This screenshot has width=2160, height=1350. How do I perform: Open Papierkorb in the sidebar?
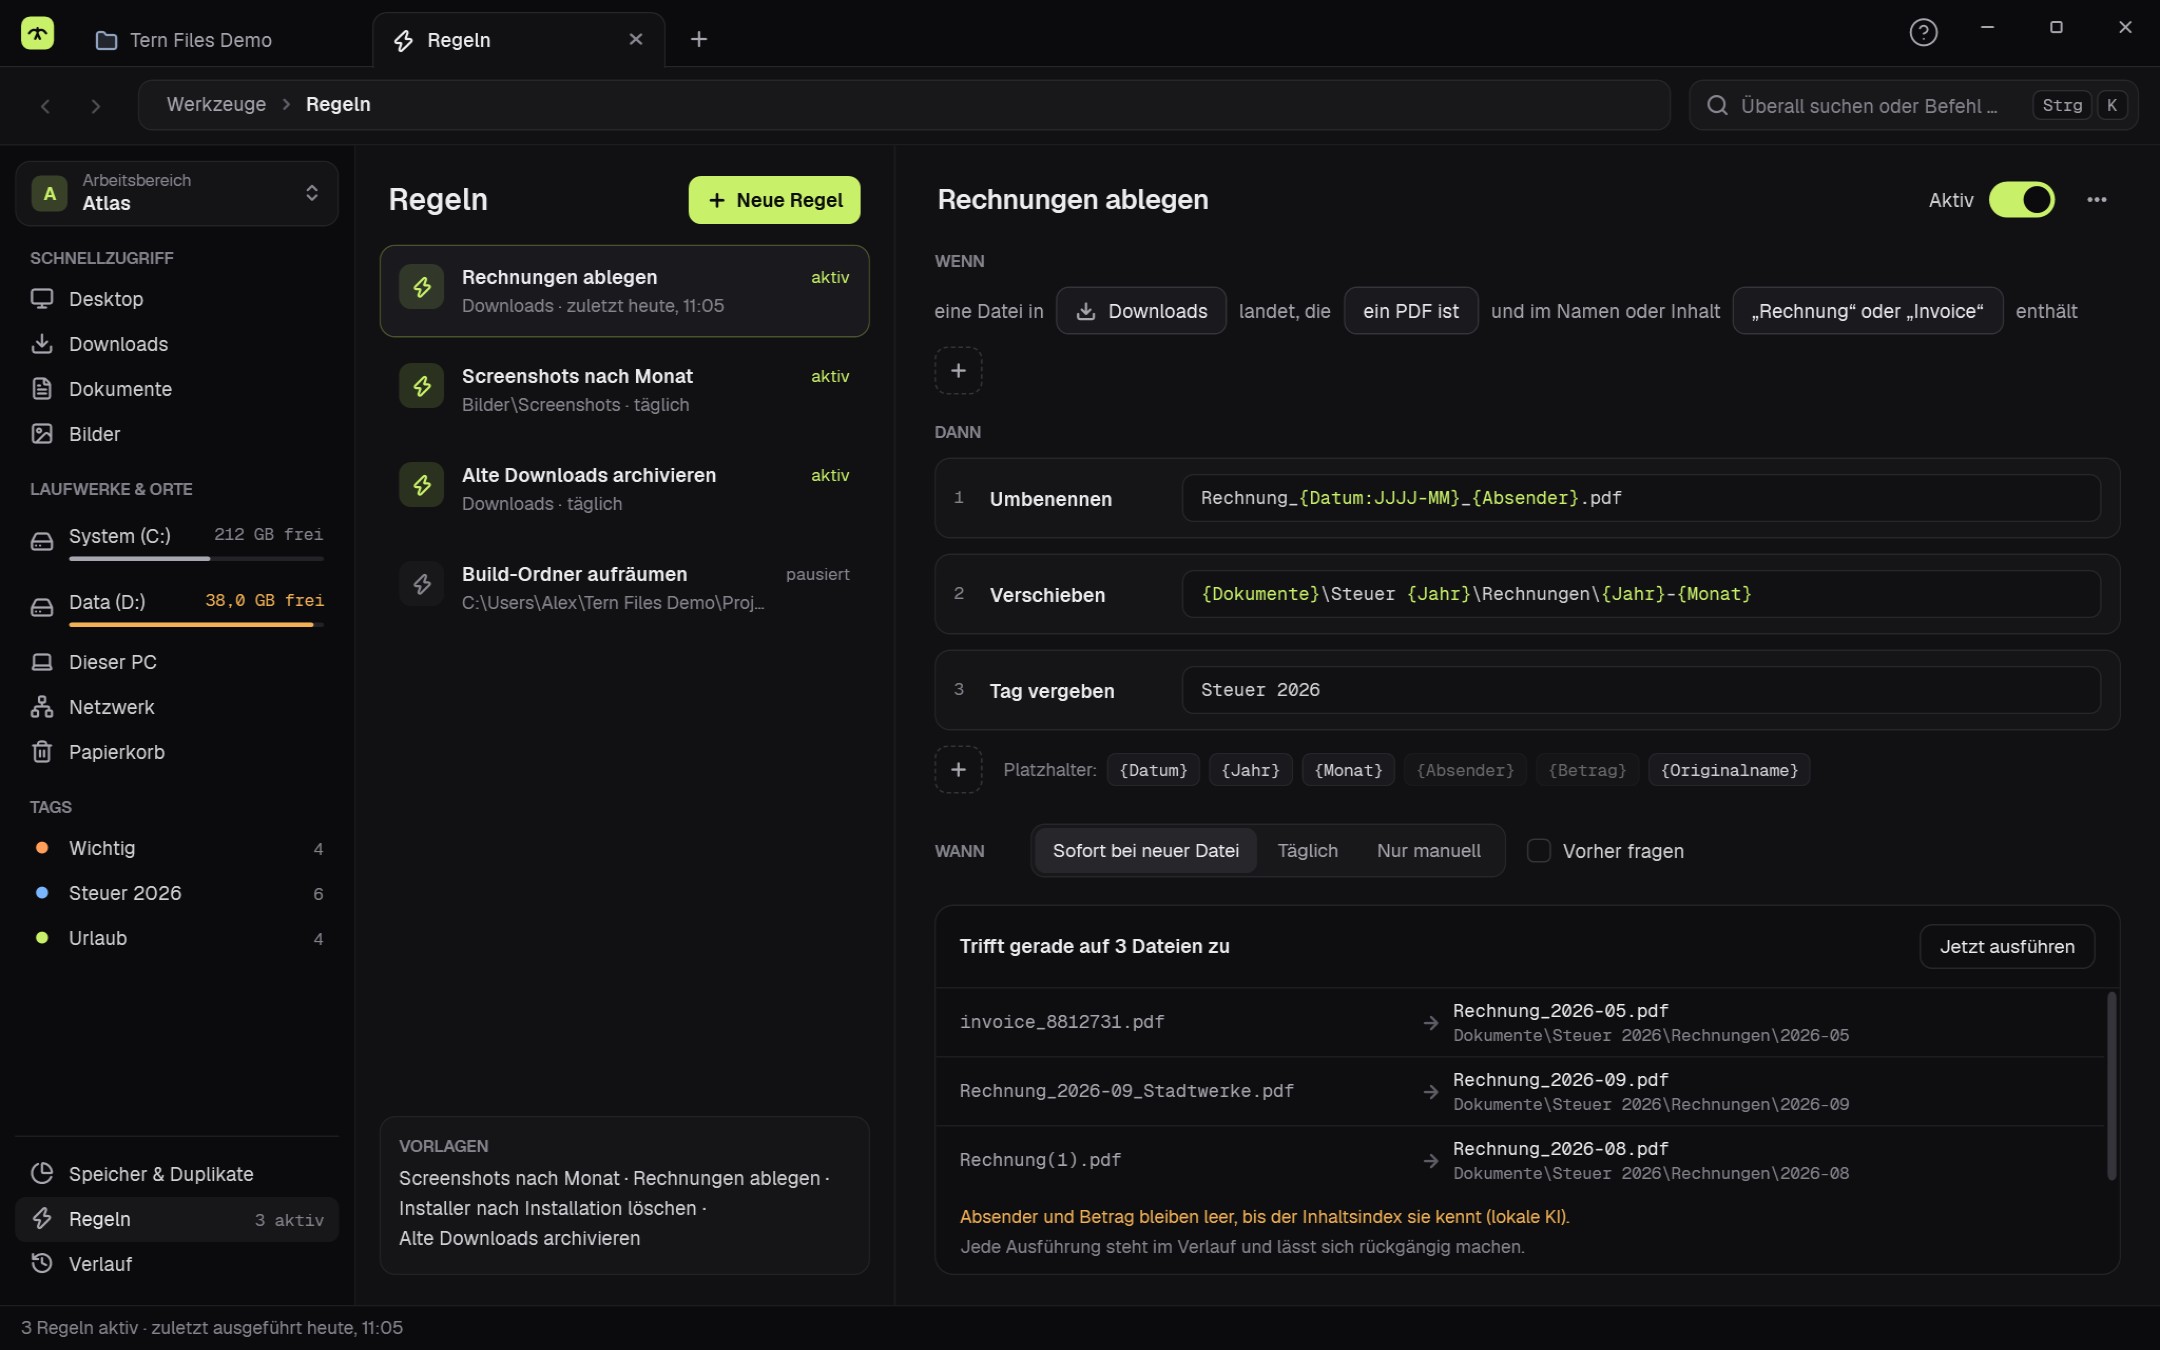click(177, 752)
